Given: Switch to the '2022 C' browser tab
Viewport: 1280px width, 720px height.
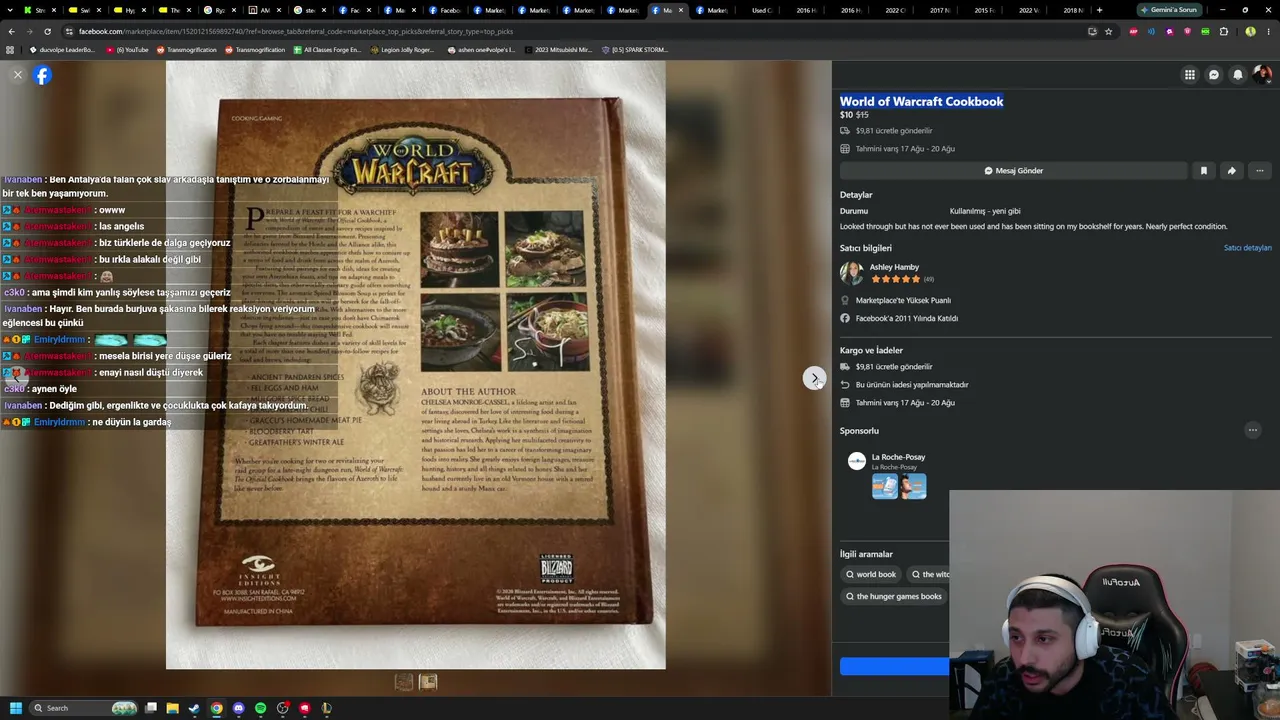Looking at the screenshot, I should pyautogui.click(x=895, y=10).
